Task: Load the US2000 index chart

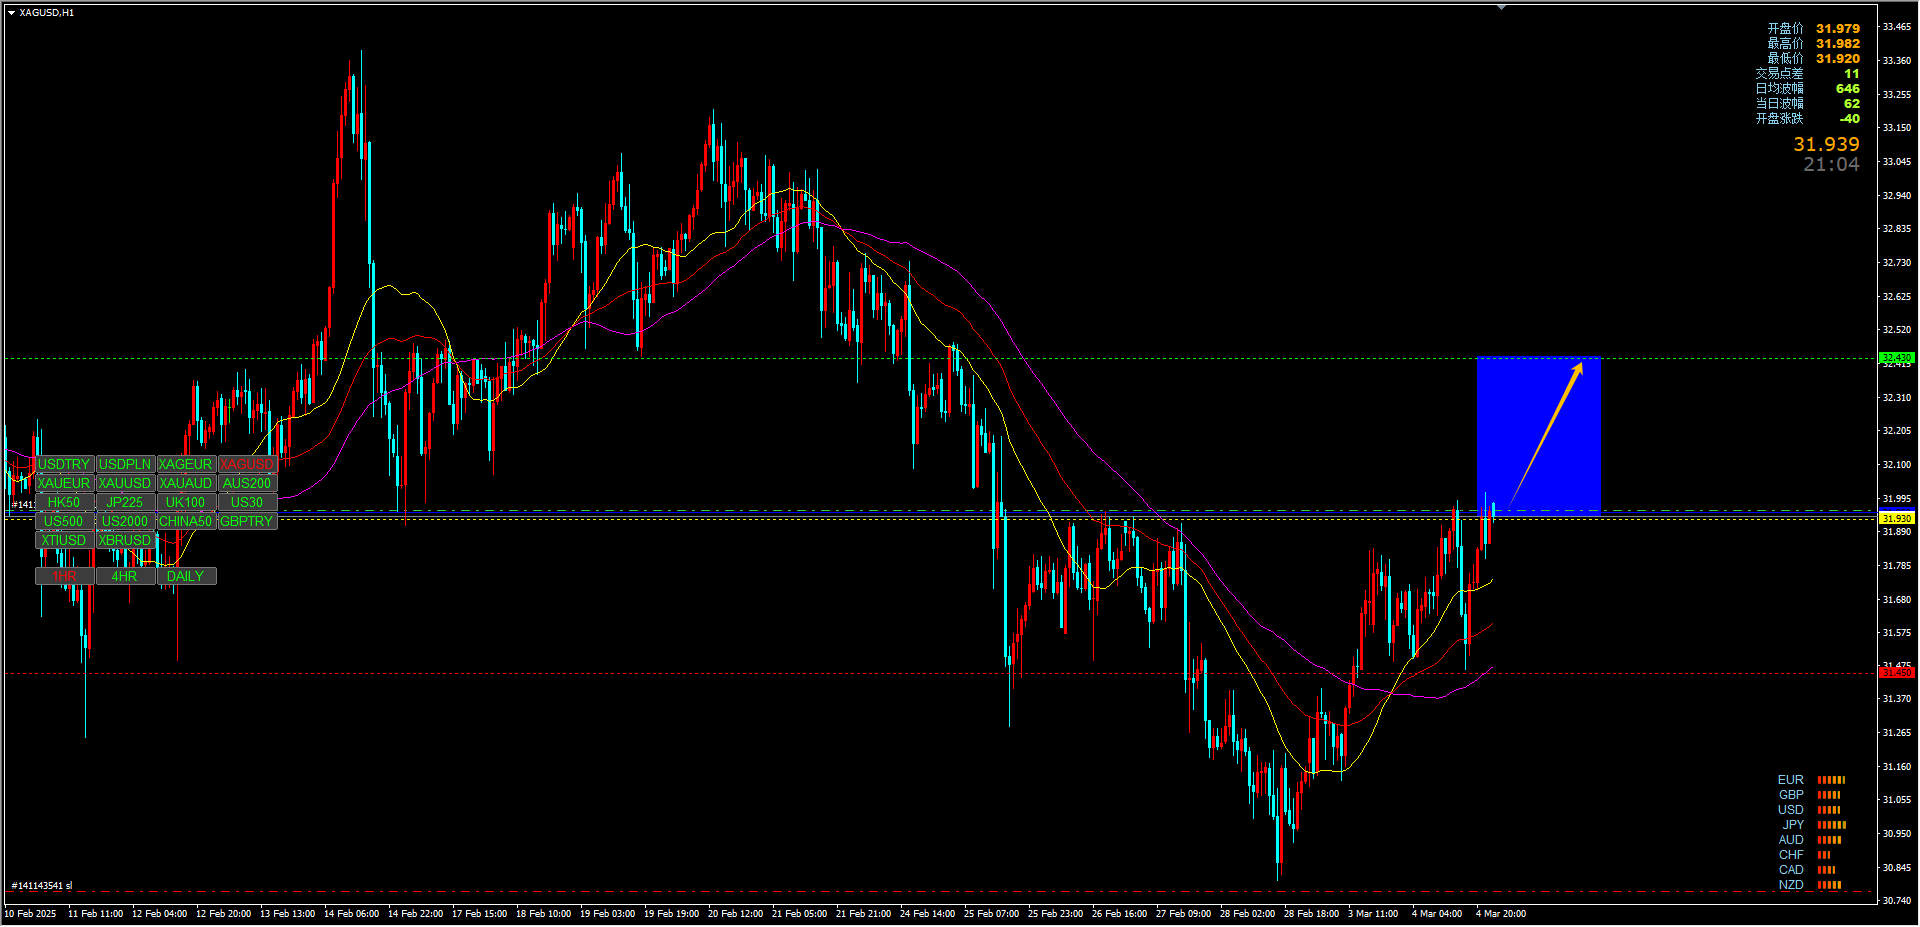Action: 125,521
